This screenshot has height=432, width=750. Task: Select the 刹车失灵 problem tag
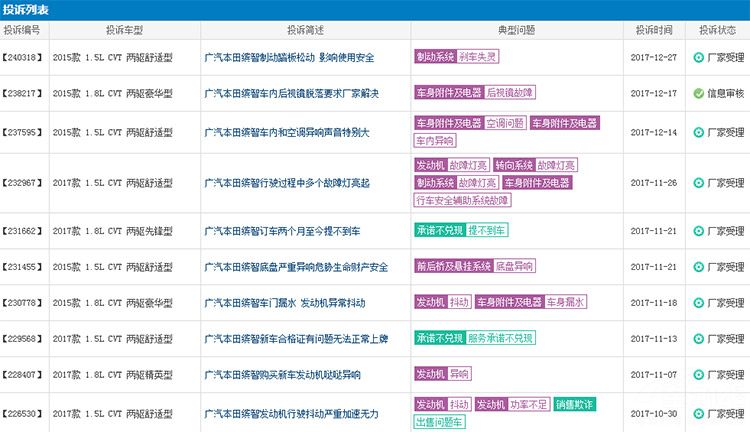(x=478, y=58)
